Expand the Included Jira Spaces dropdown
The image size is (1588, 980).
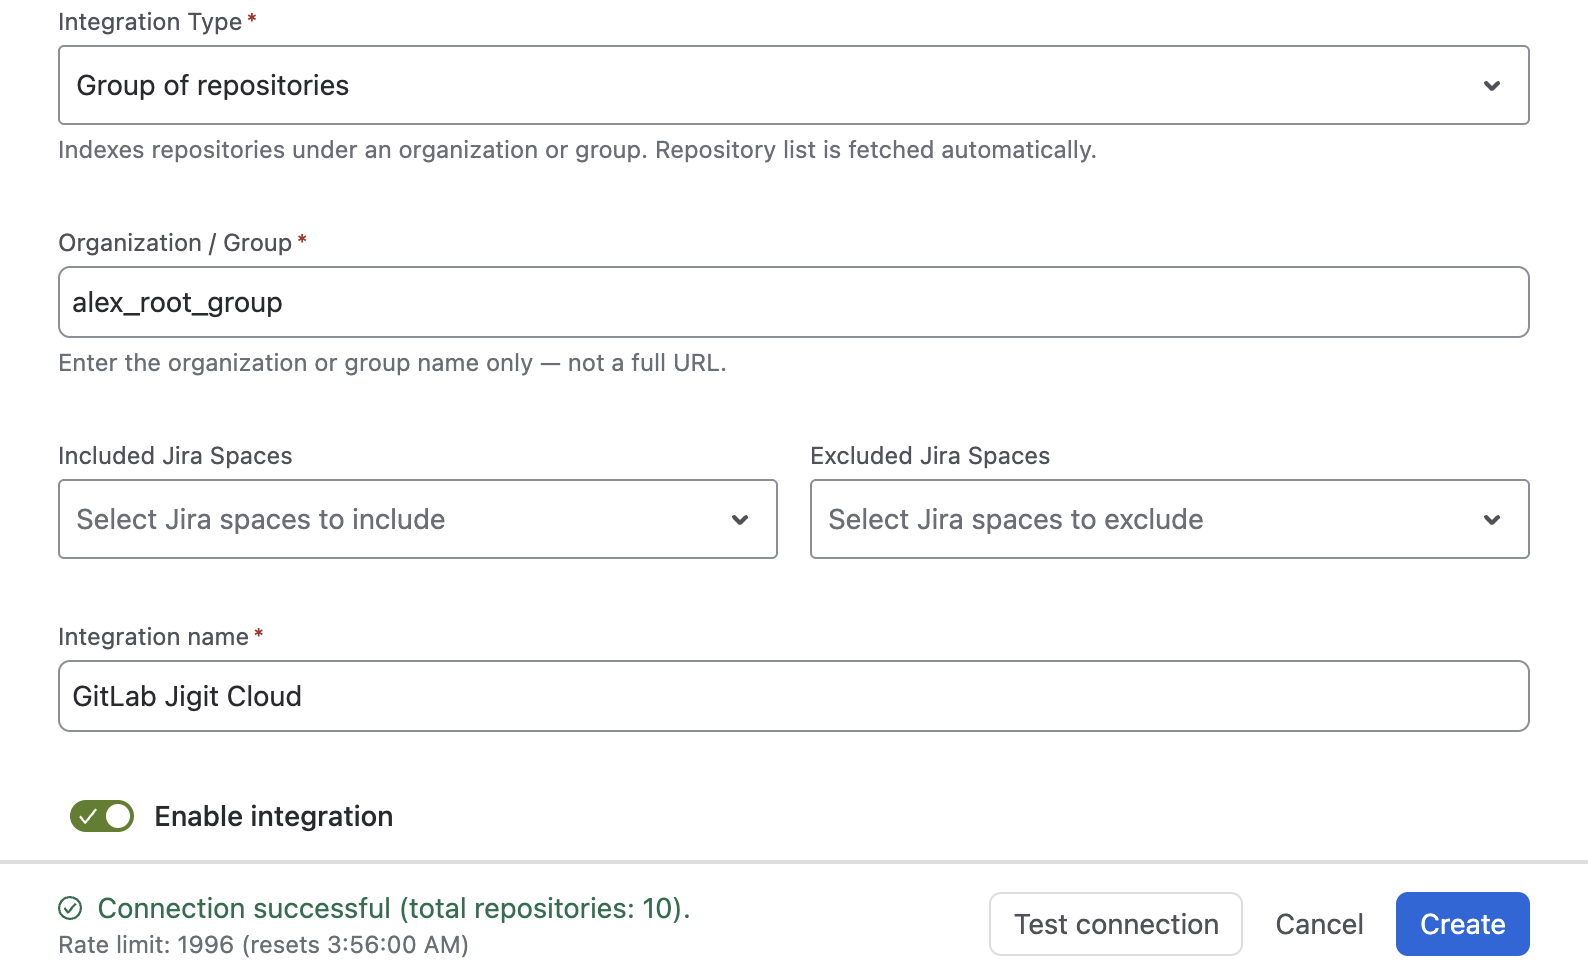[x=418, y=519]
